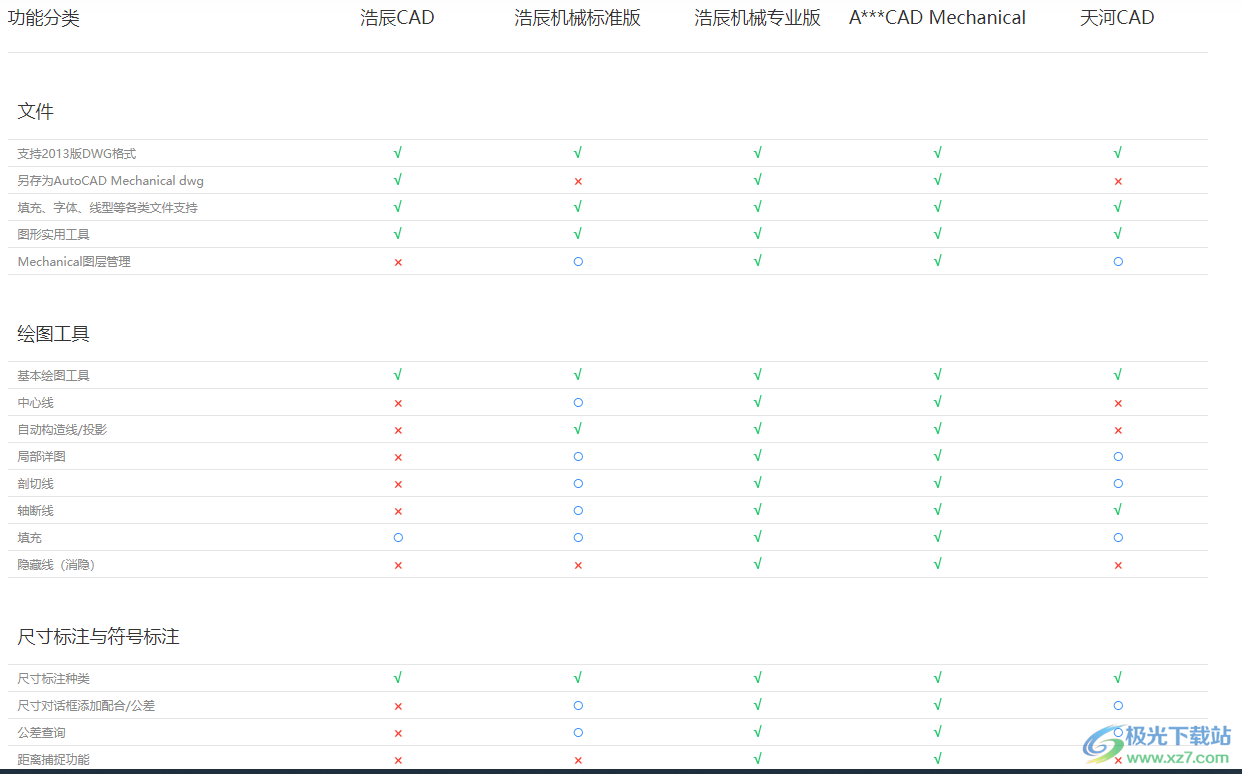Click 天河CAD check mark in 轴断线 row
The image size is (1242, 774).
1118,510
